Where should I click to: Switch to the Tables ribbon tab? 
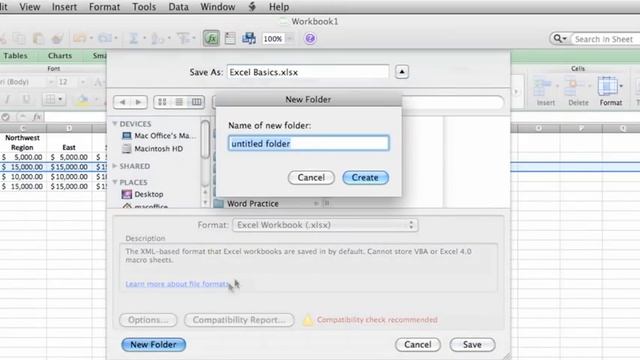point(16,56)
